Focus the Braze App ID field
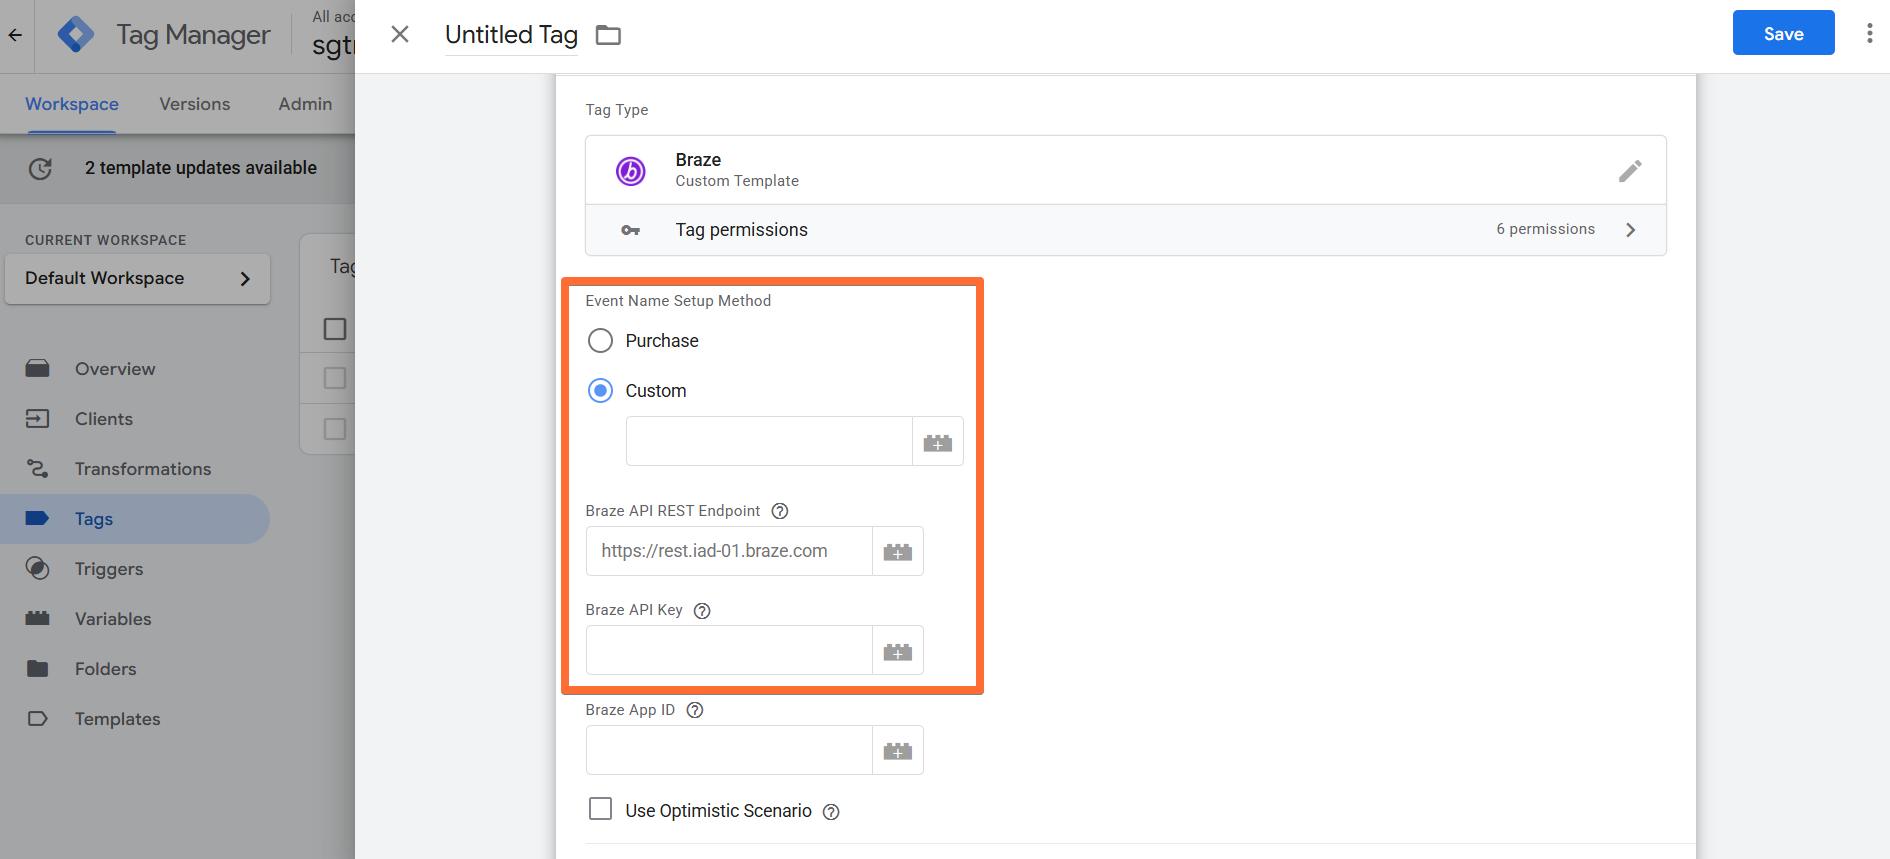The image size is (1890, 859). 729,750
